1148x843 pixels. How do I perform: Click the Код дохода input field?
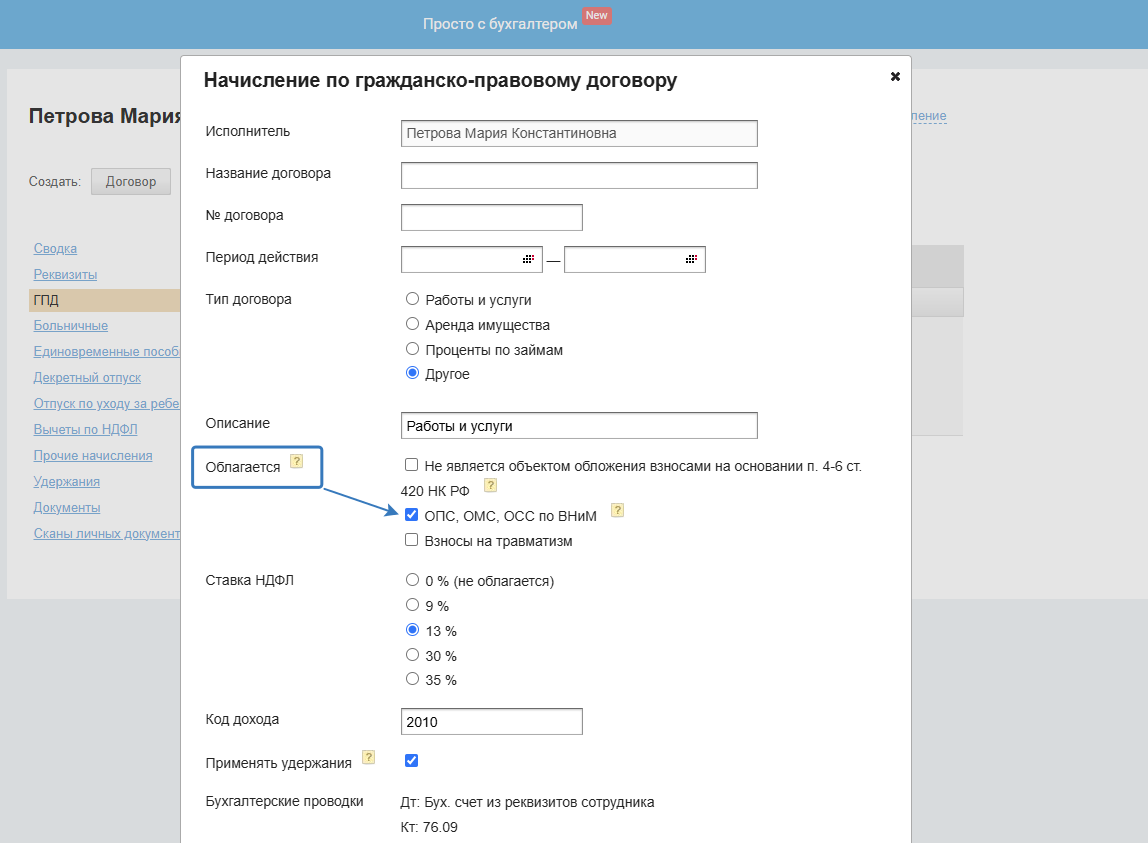point(491,721)
